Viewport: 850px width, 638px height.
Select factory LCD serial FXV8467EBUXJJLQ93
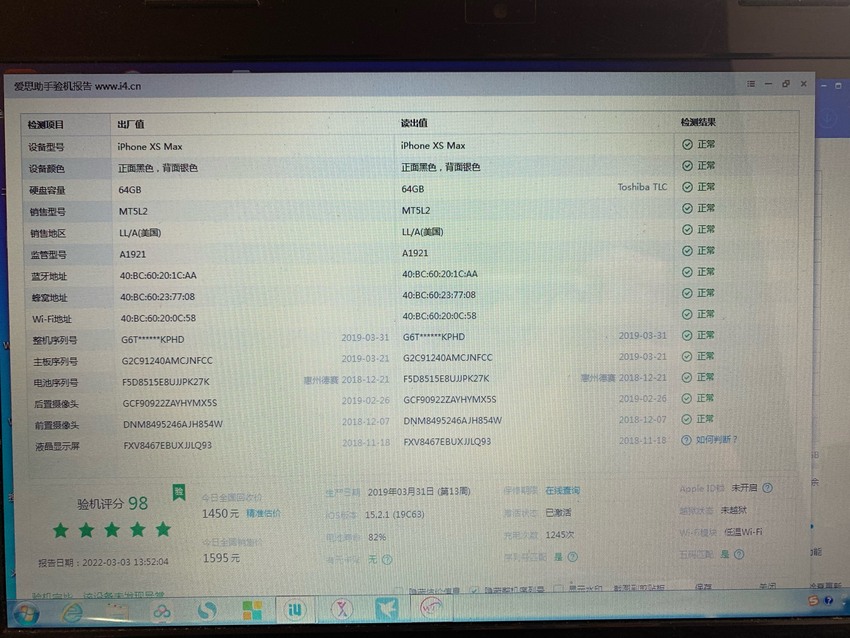pyautogui.click(x=168, y=445)
